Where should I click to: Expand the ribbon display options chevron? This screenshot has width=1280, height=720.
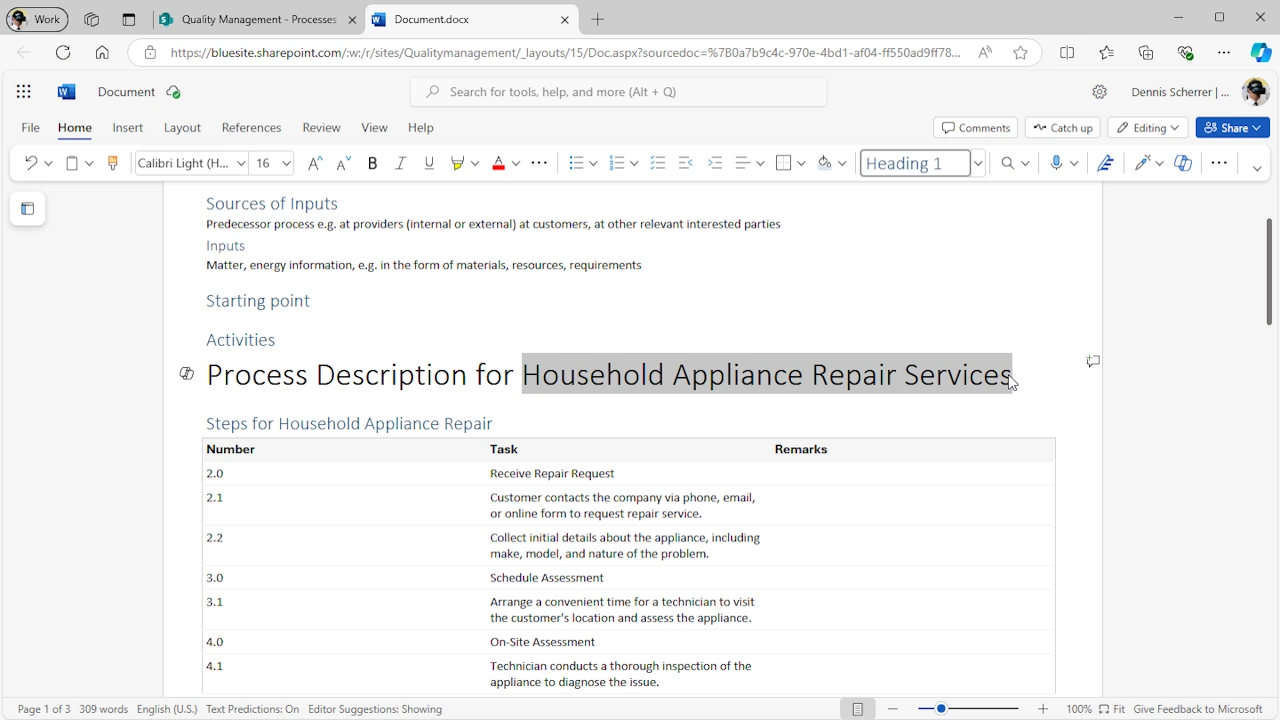(x=1257, y=168)
